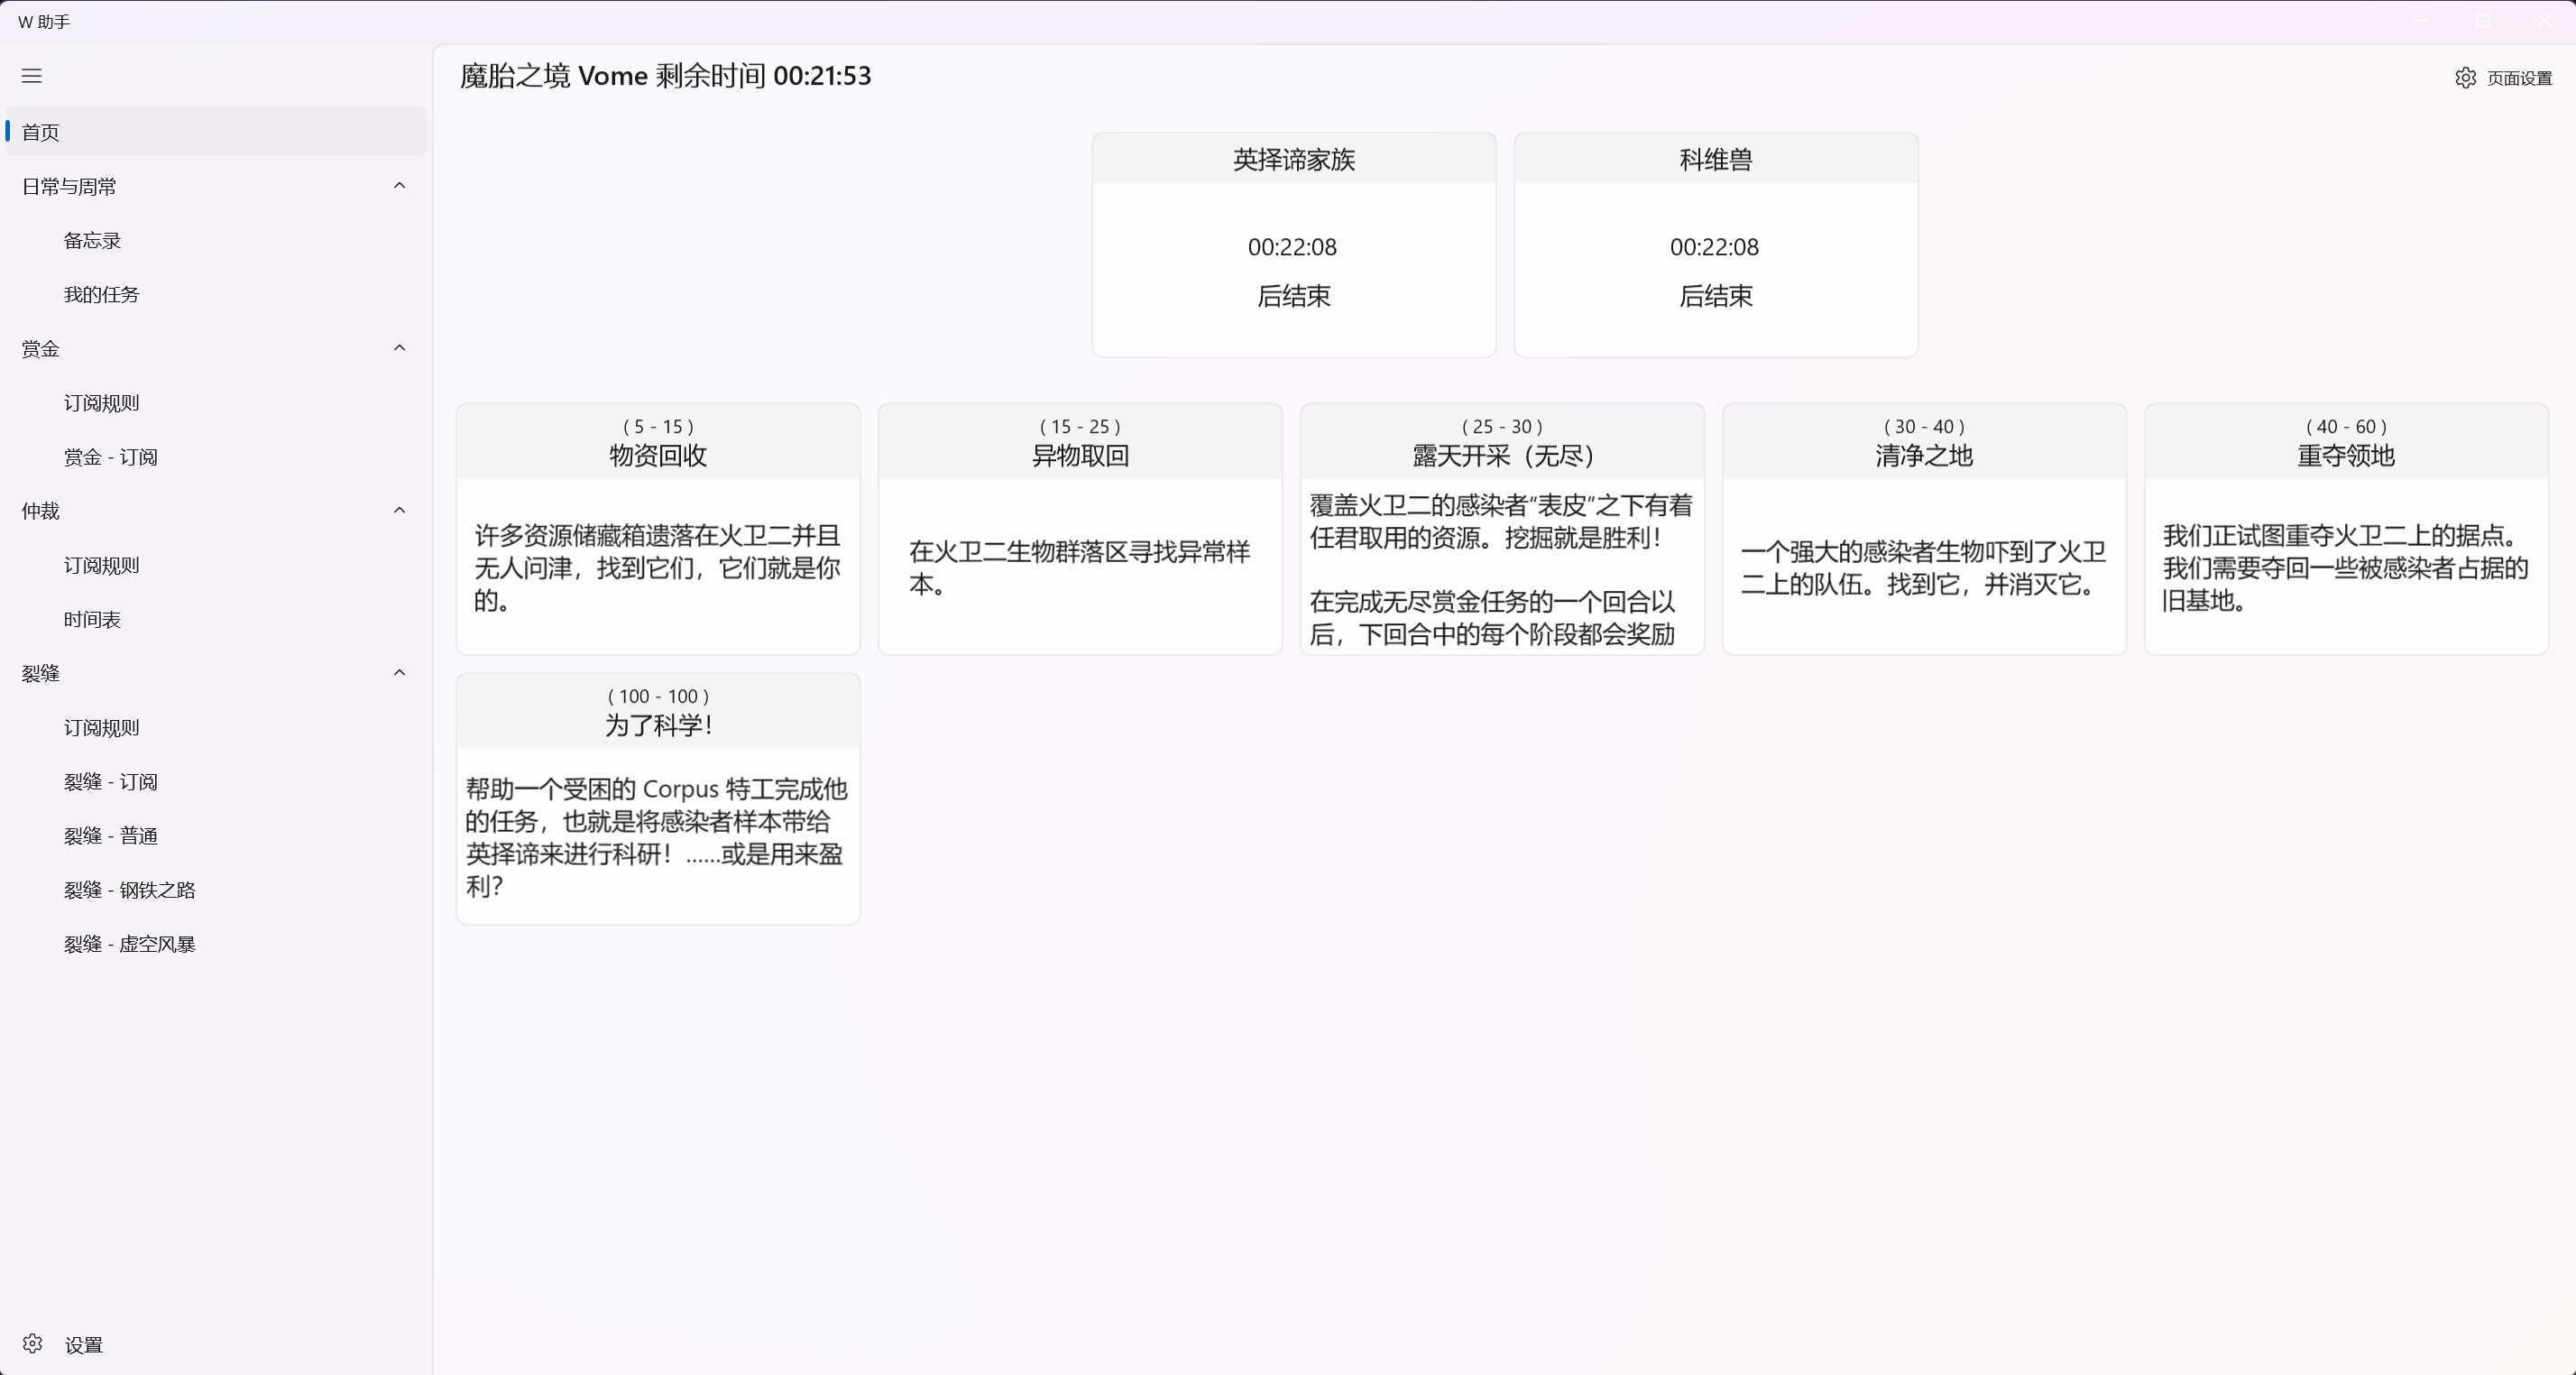The height and width of the screenshot is (1375, 2576).
Task: Select the 为了科学 bounty card
Action: click(x=657, y=797)
